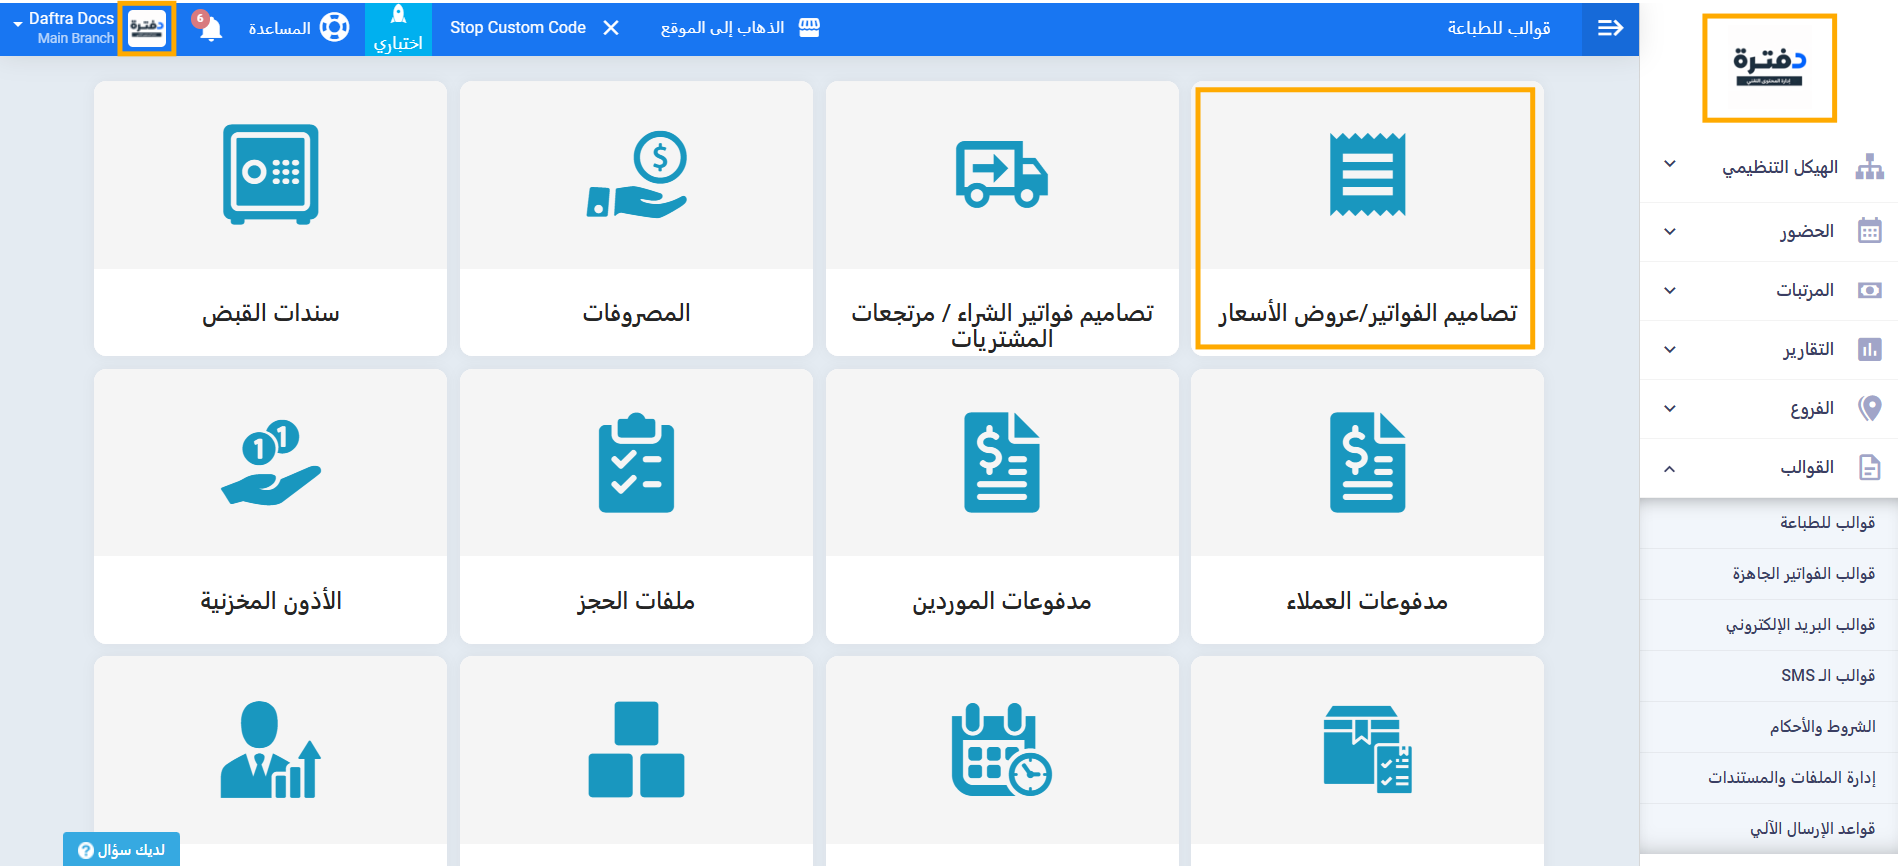The width and height of the screenshot is (1898, 866).
Task: Click the الذهاب إلى الموقع link
Action: (739, 28)
